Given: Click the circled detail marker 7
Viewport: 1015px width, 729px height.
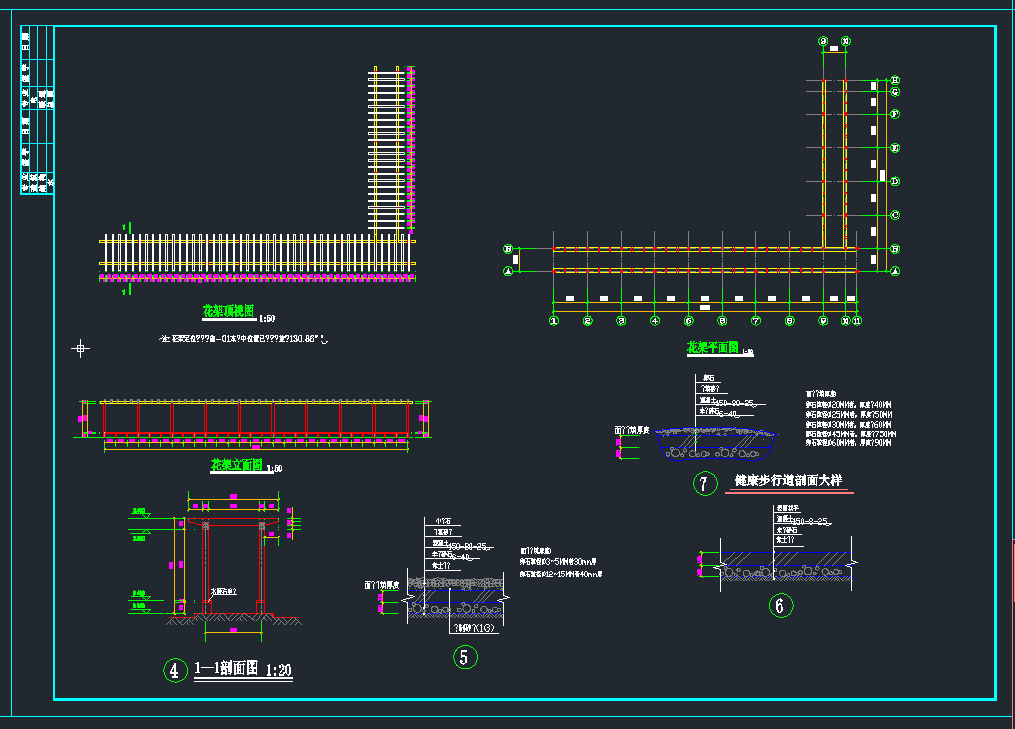Looking at the screenshot, I should pyautogui.click(x=705, y=484).
